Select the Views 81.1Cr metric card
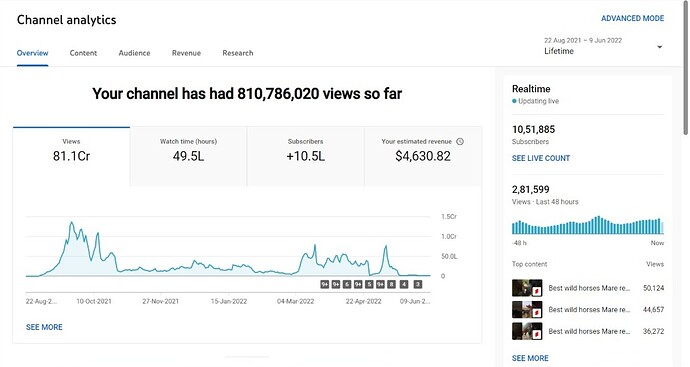 (71, 156)
